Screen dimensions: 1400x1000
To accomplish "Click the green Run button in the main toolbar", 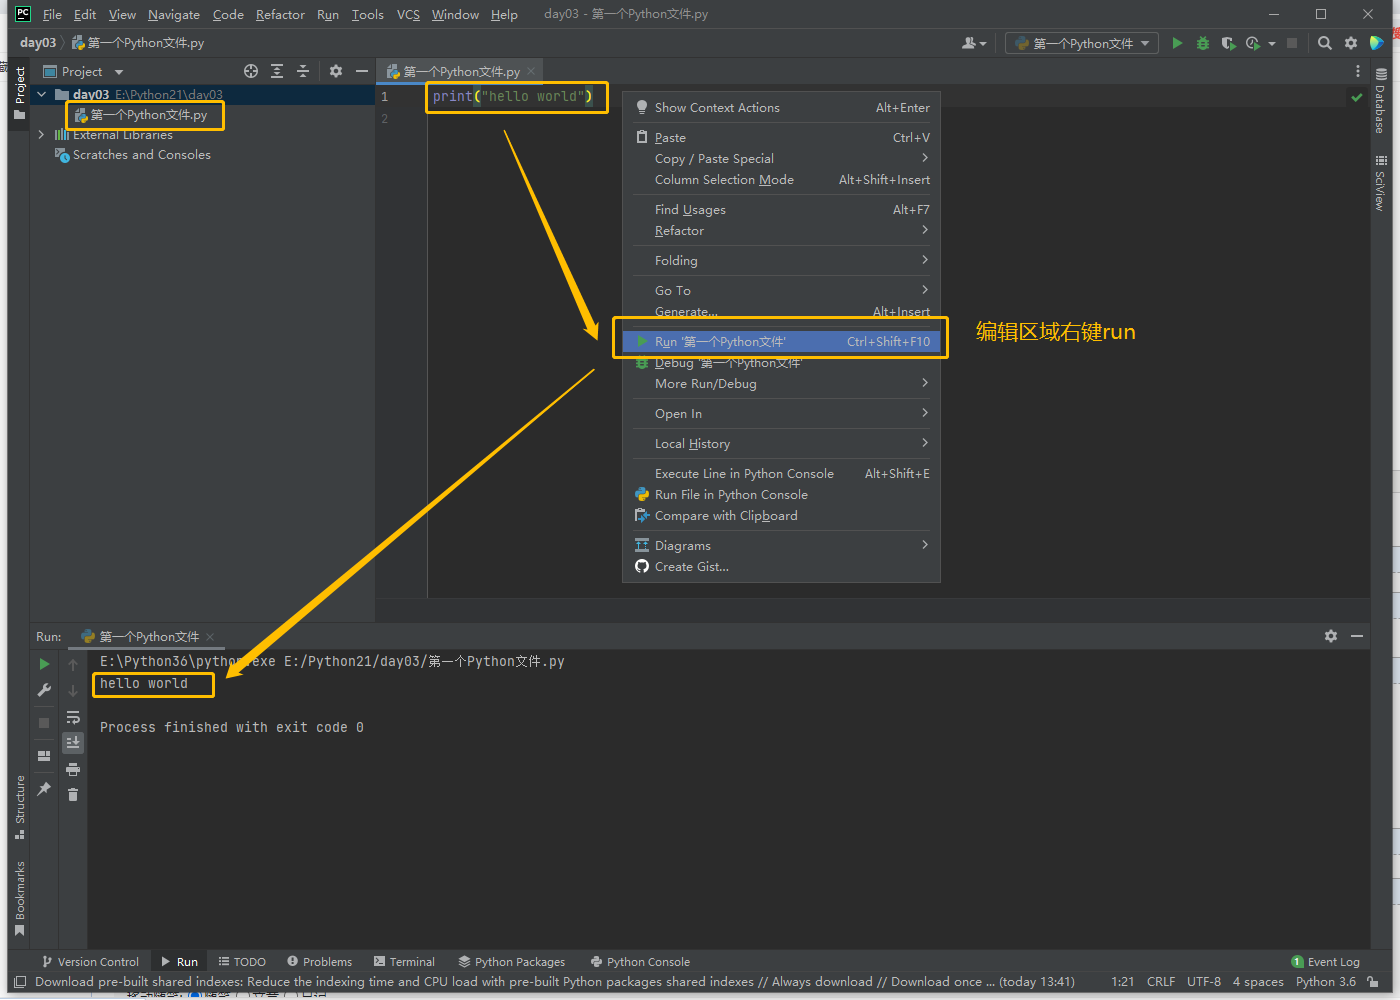I will 1177,43.
